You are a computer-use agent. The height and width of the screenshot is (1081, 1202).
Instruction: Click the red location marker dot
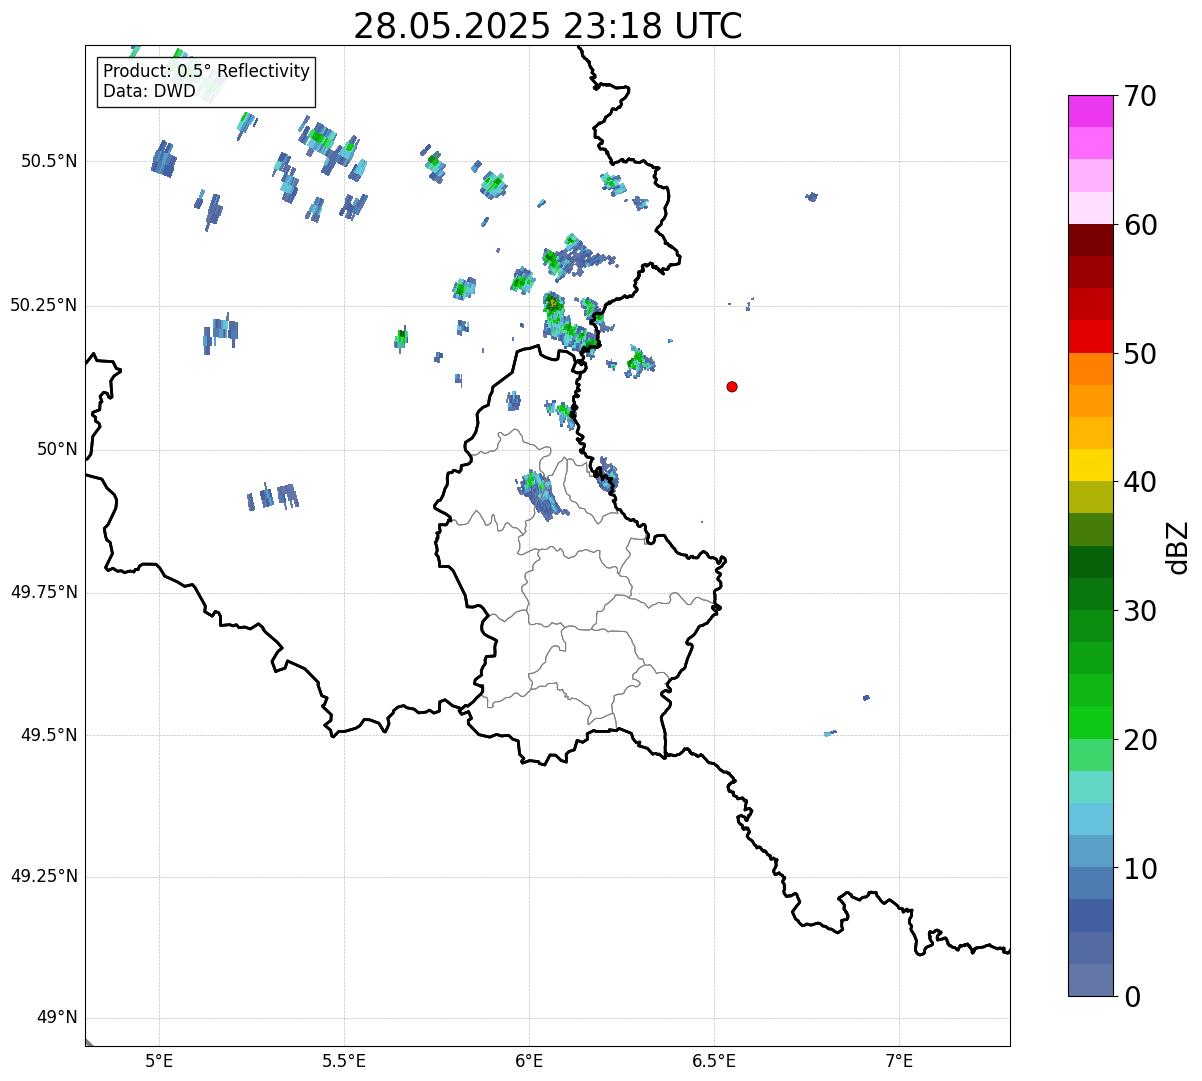tap(732, 386)
